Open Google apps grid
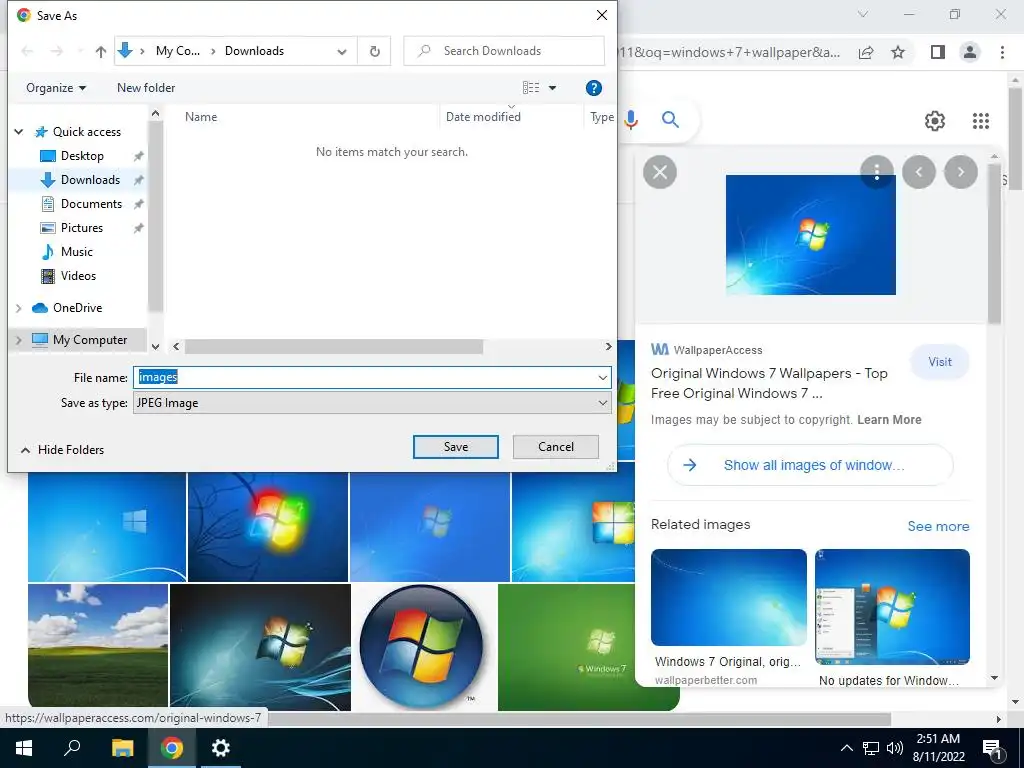Viewport: 1024px width, 768px height. [x=981, y=121]
